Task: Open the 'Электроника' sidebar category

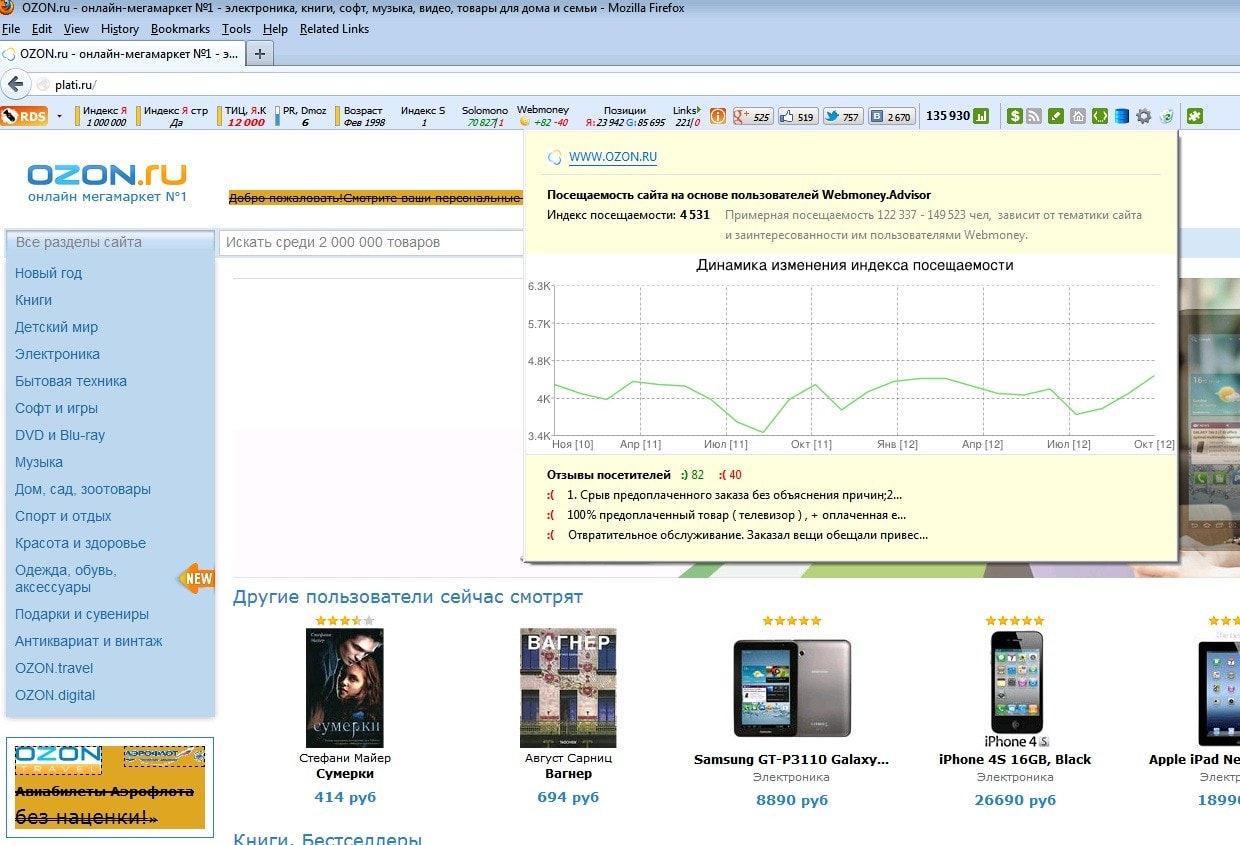Action: click(57, 354)
